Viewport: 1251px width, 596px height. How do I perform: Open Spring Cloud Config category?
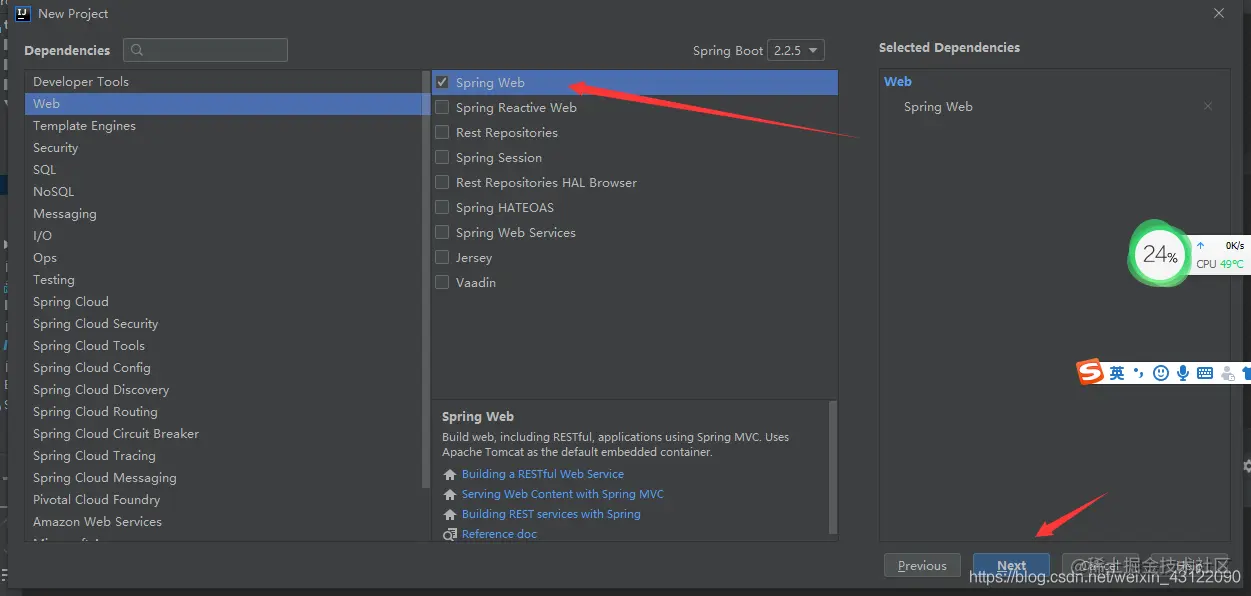tap(224, 368)
